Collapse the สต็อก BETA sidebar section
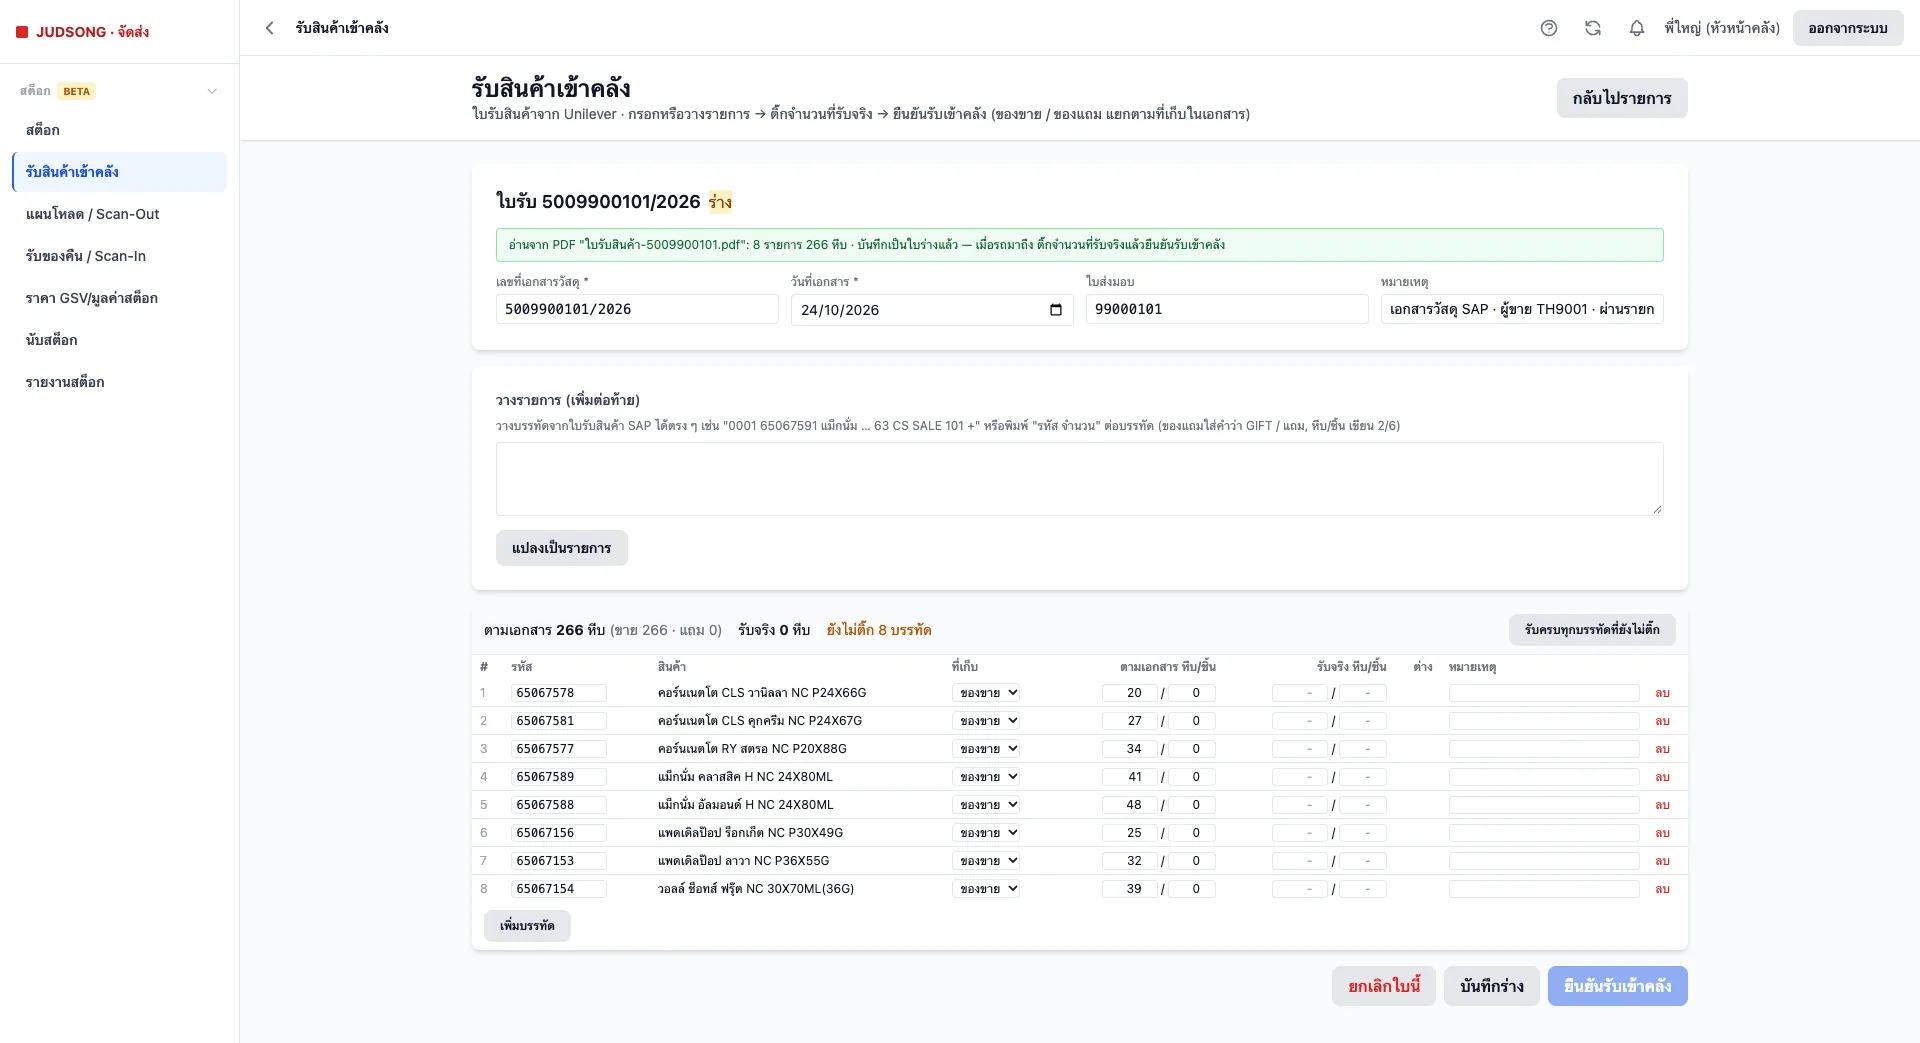The width and height of the screenshot is (1920, 1043). click(212, 91)
